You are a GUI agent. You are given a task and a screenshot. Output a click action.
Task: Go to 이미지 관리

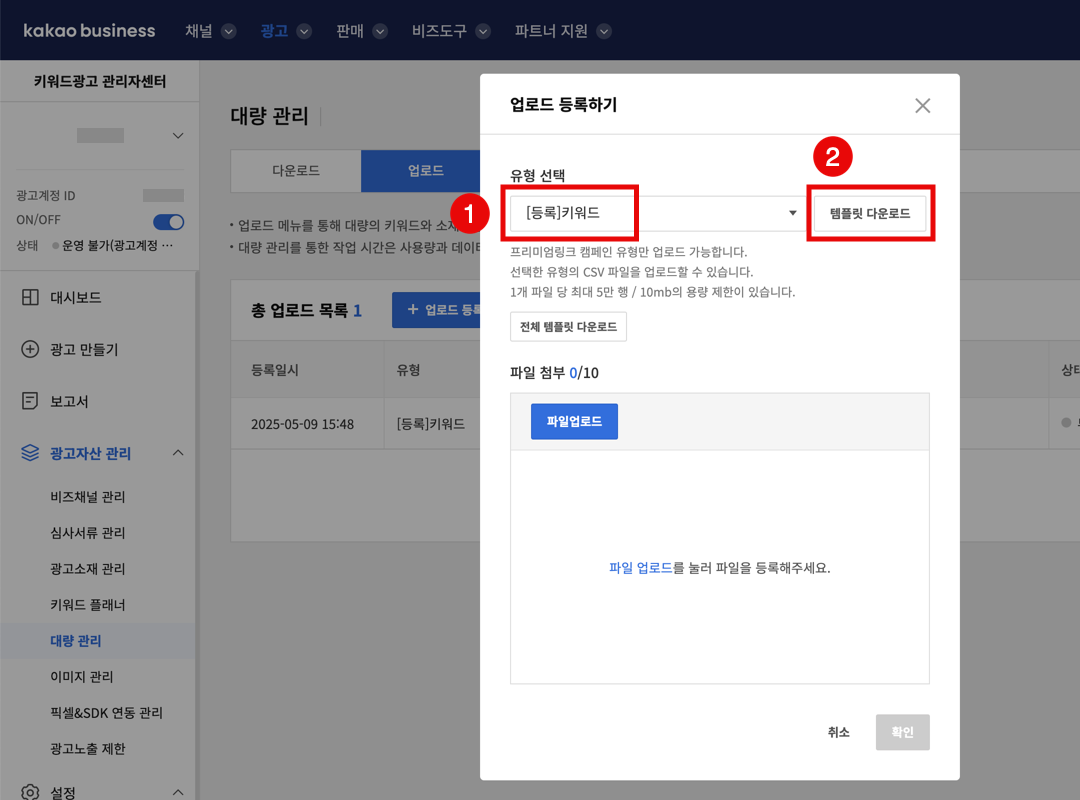[x=81, y=677]
